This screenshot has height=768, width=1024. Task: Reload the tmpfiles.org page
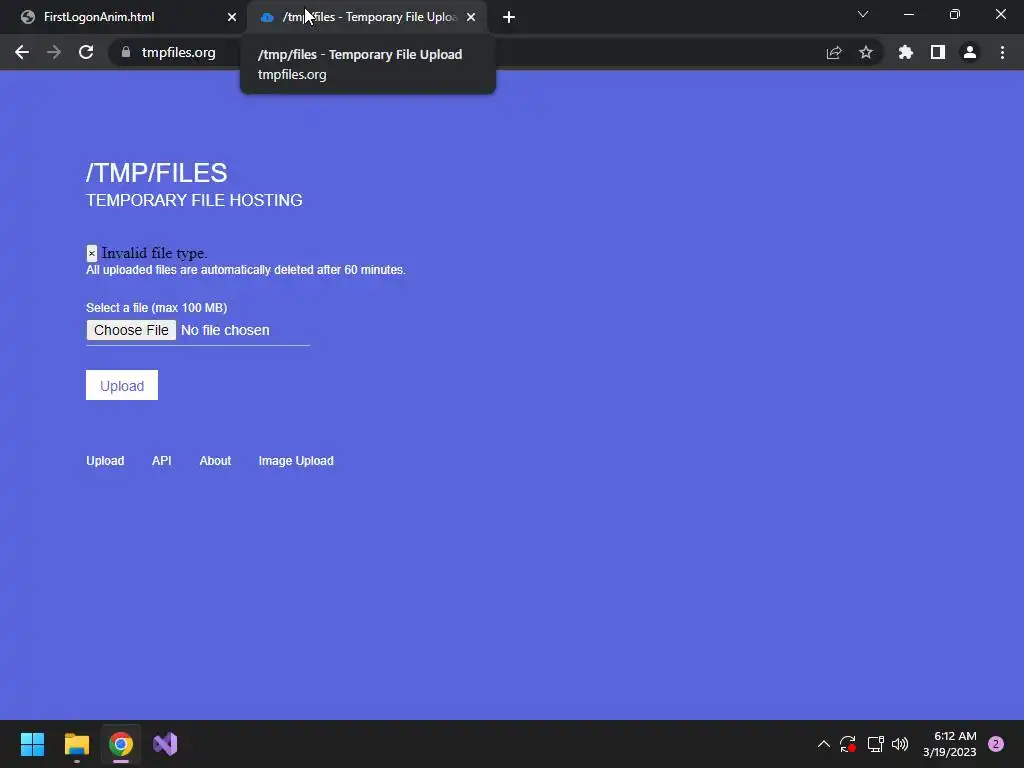pos(86,52)
